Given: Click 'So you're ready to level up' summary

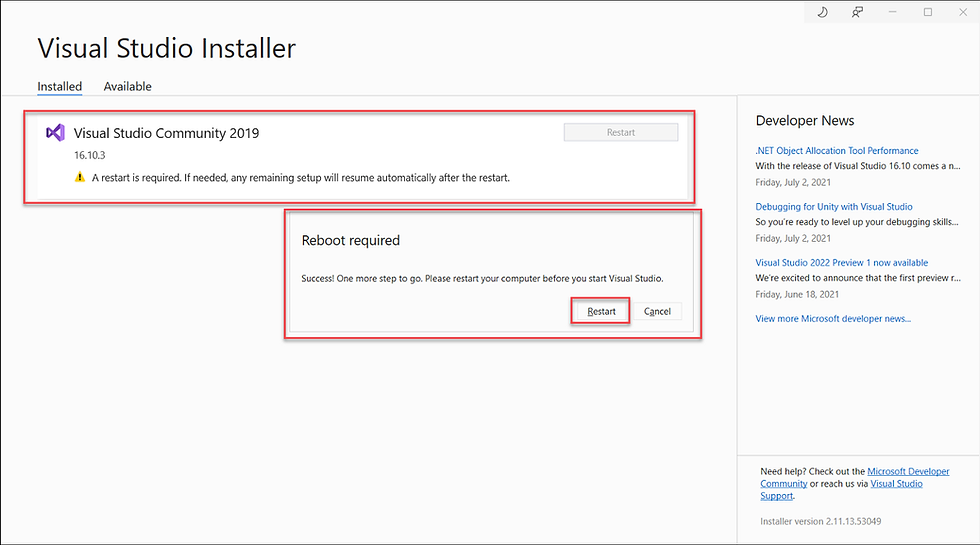Looking at the screenshot, I should (x=857, y=222).
